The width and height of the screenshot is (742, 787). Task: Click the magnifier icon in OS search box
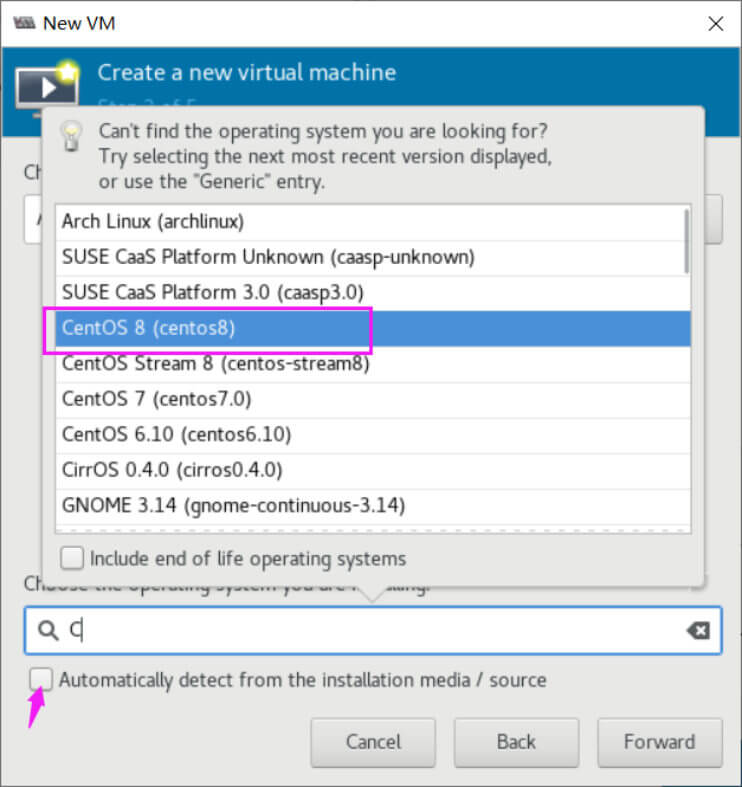click(x=48, y=630)
